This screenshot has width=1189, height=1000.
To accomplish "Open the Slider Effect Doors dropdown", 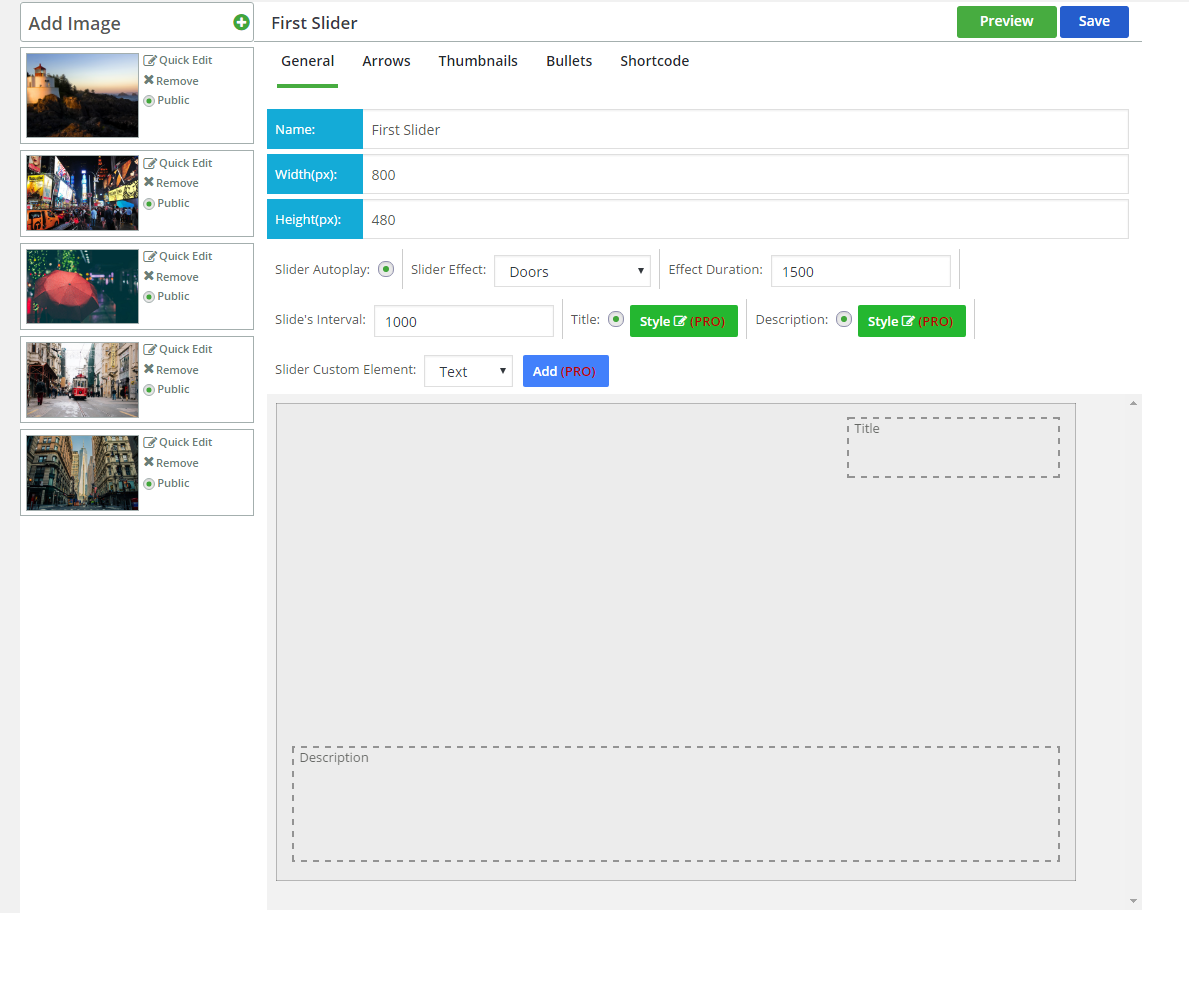I will [573, 271].
